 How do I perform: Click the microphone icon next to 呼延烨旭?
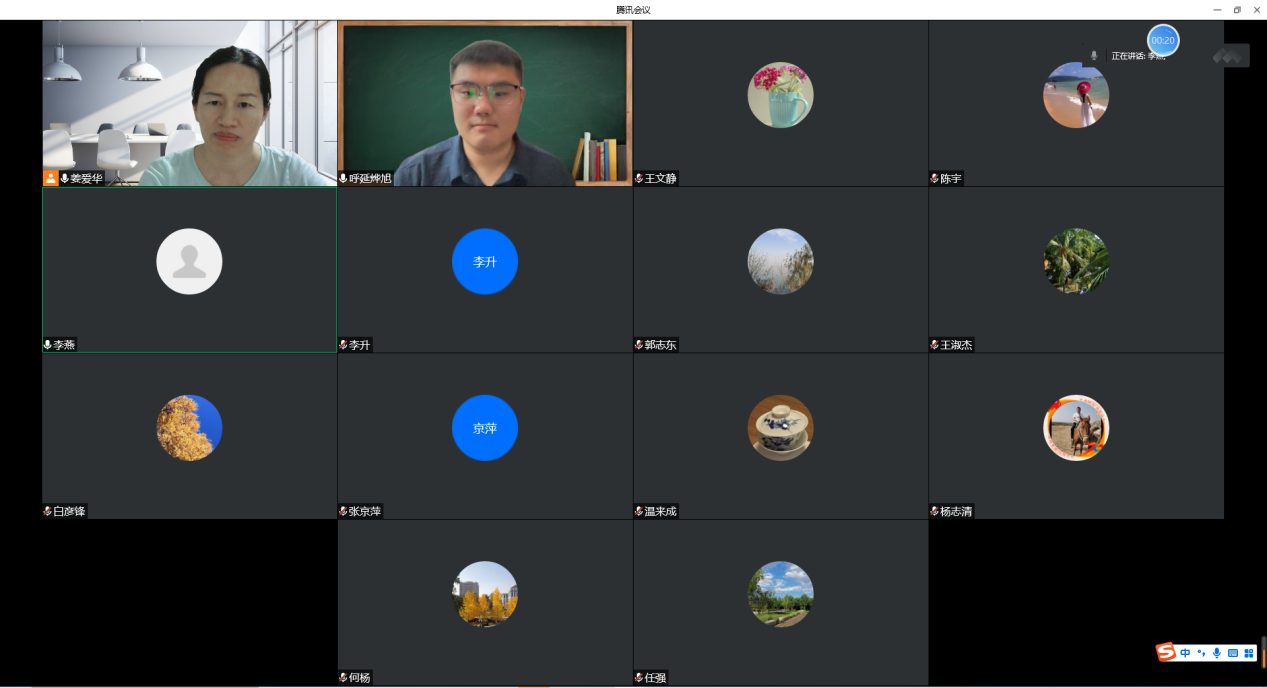coord(344,178)
